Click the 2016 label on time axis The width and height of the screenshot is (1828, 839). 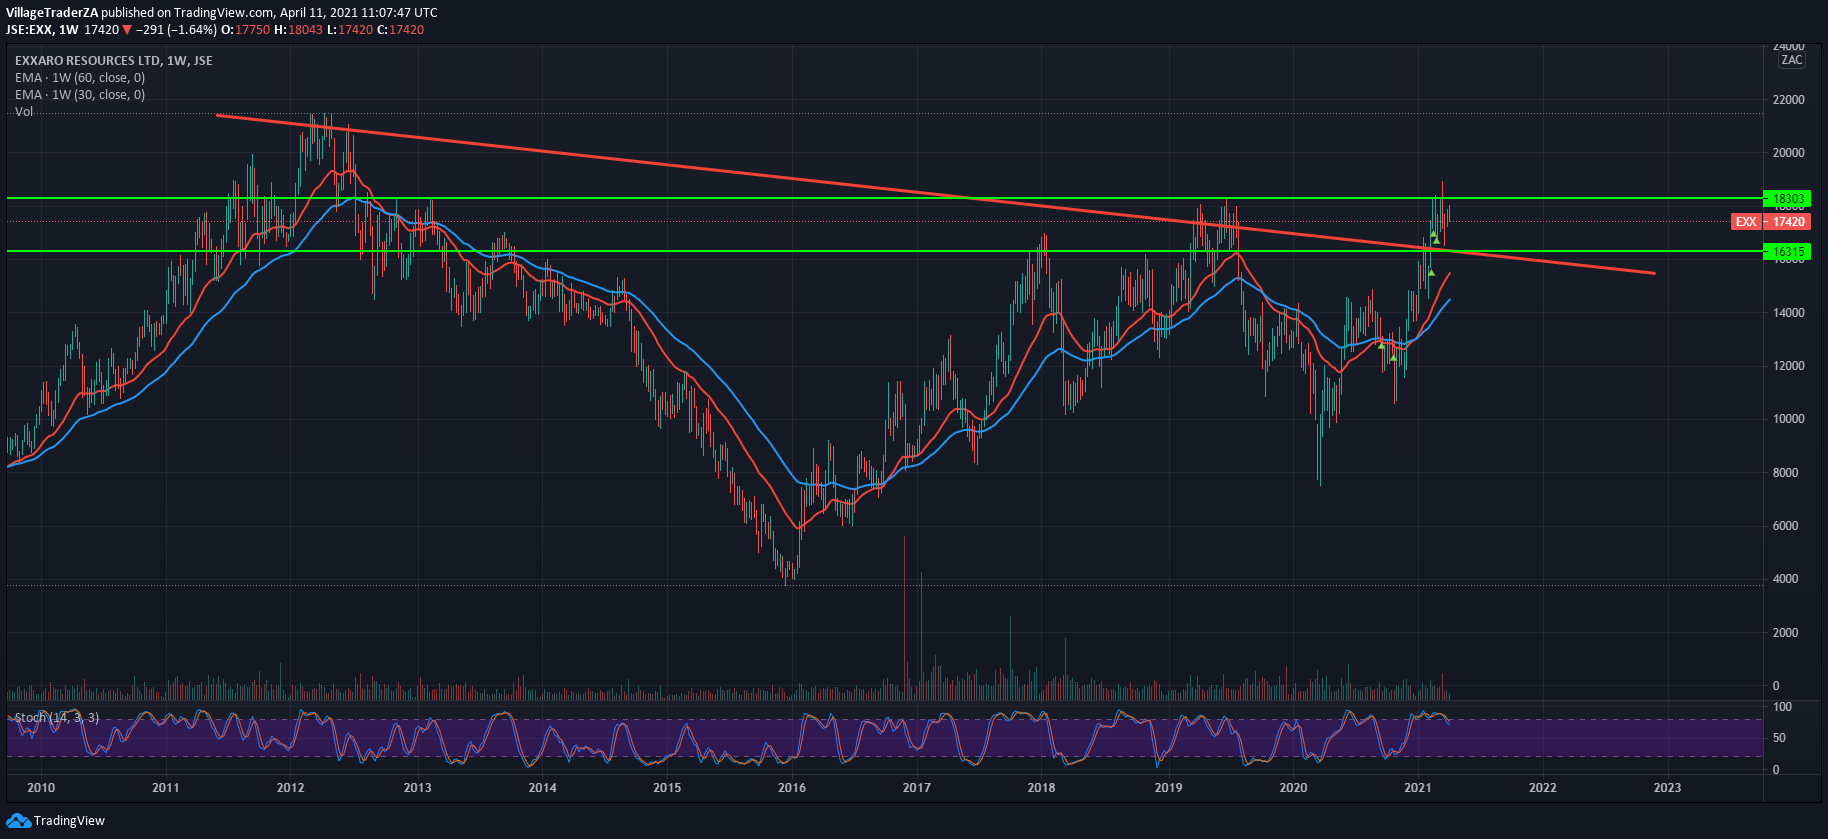(x=792, y=788)
